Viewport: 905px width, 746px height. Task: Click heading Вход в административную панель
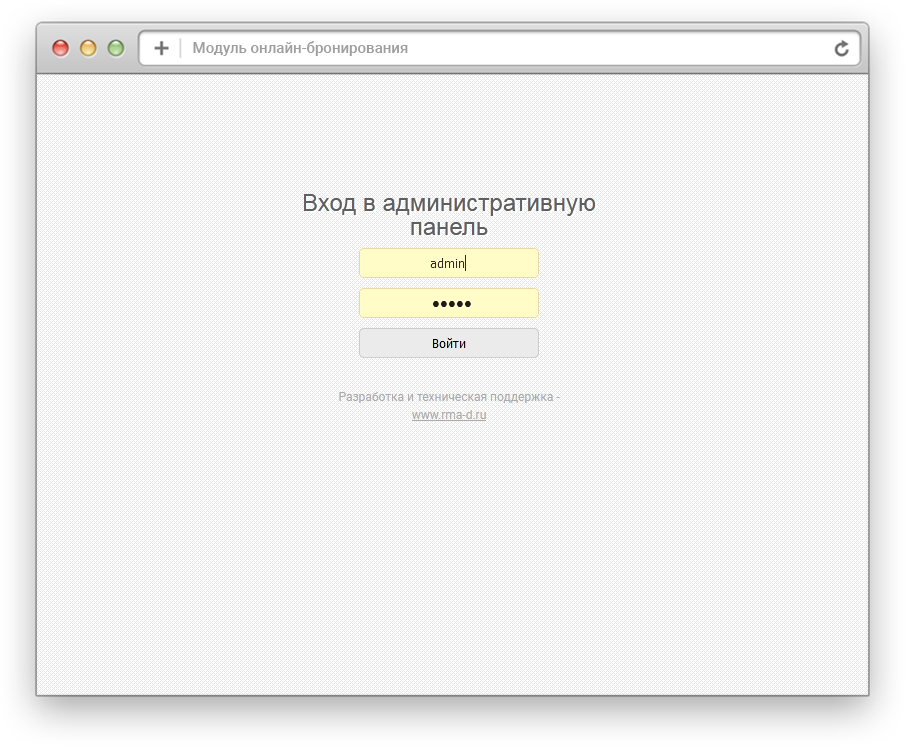tap(448, 215)
